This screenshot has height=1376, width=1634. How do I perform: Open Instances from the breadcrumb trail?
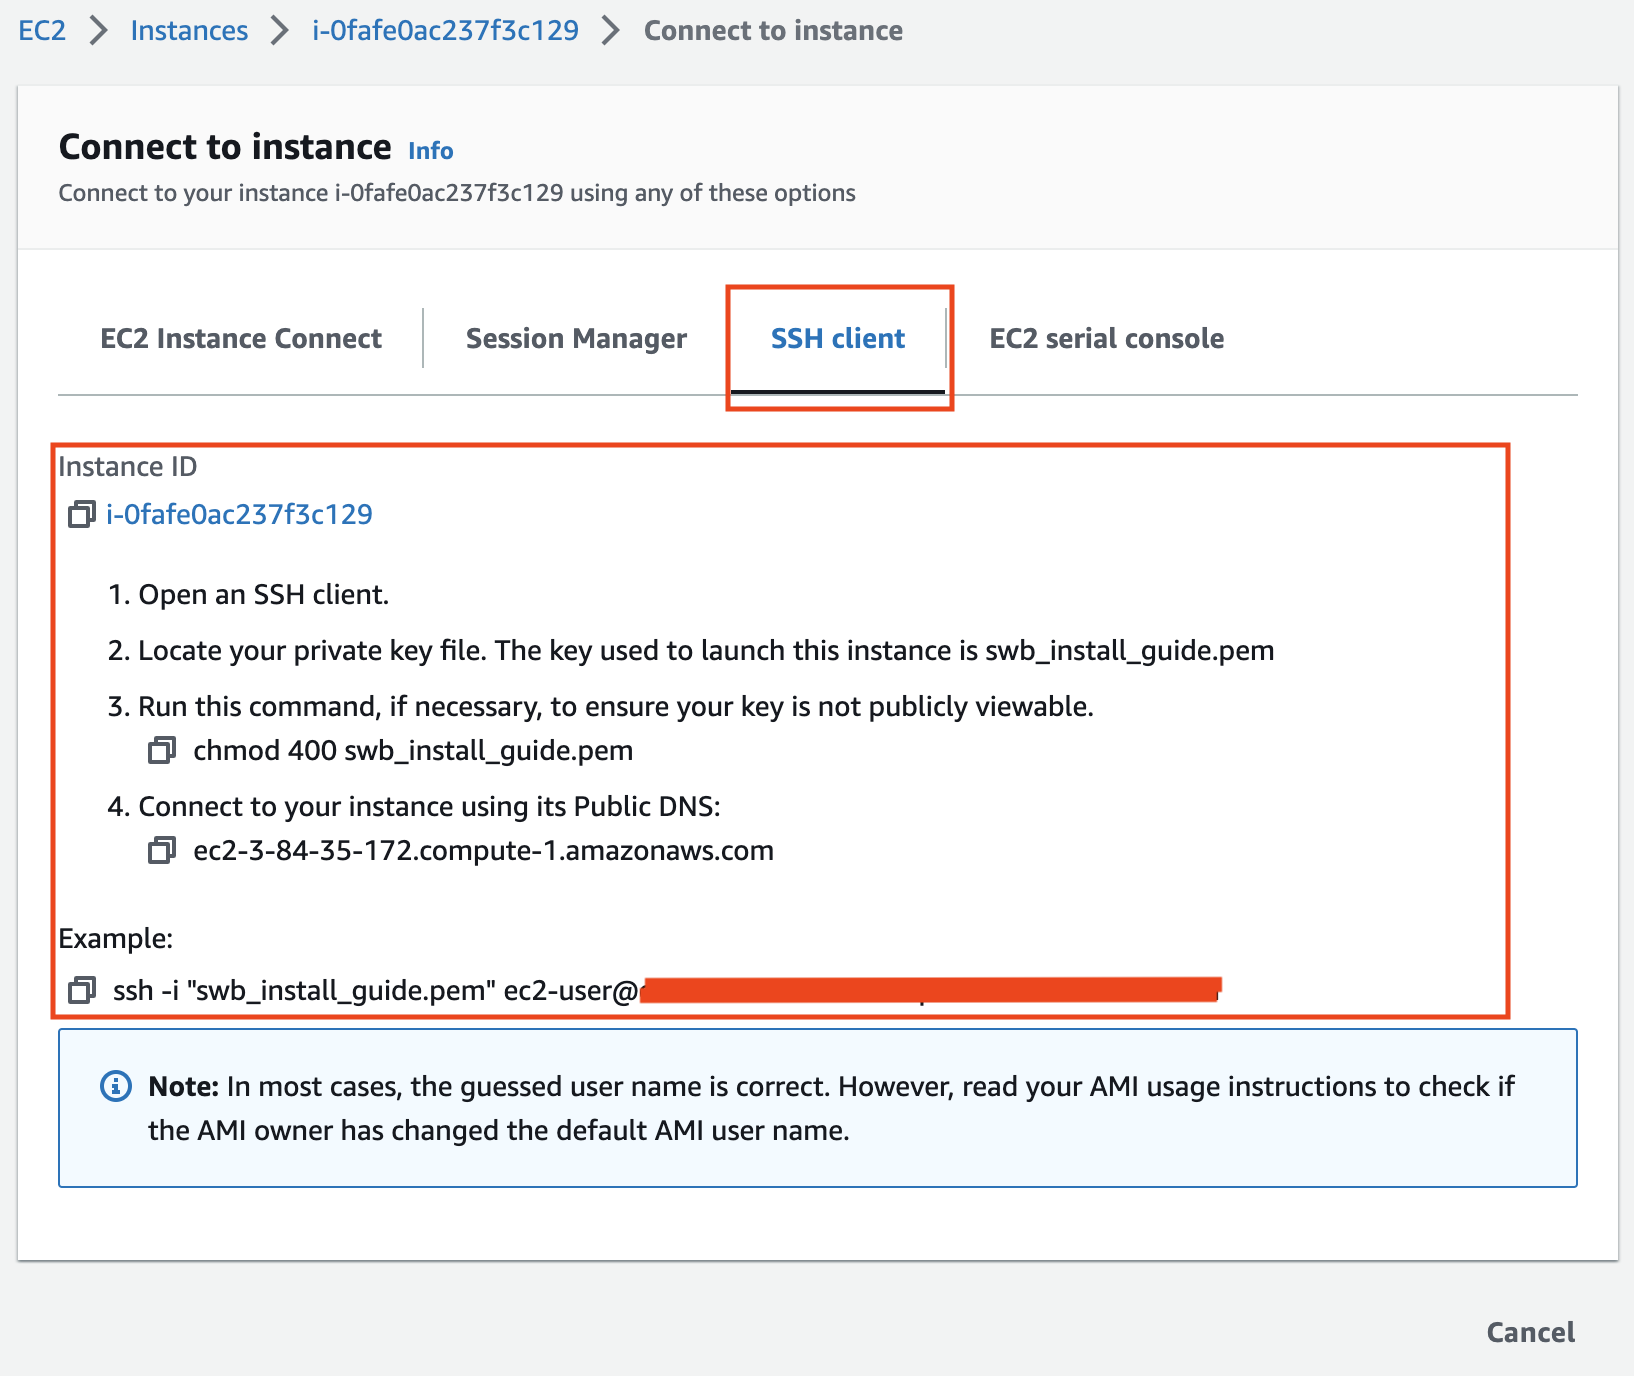(189, 31)
